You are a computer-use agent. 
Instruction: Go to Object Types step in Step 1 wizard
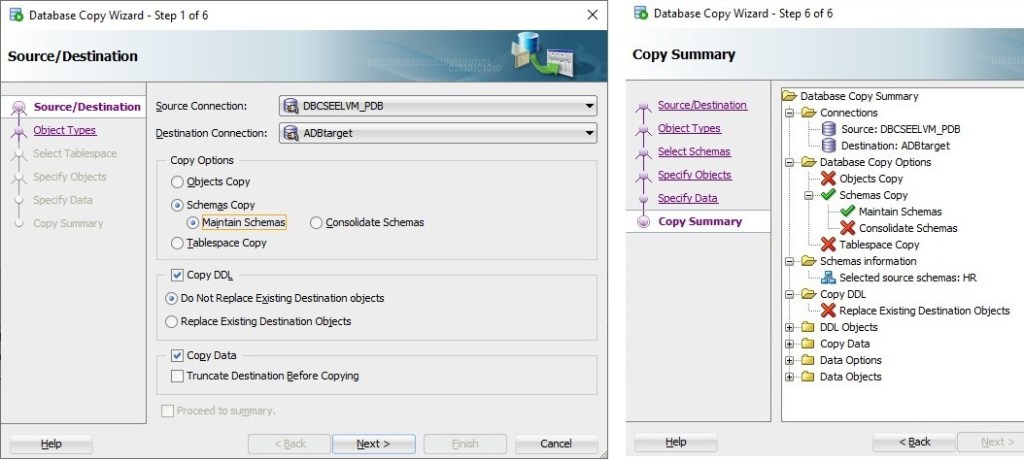[64, 130]
